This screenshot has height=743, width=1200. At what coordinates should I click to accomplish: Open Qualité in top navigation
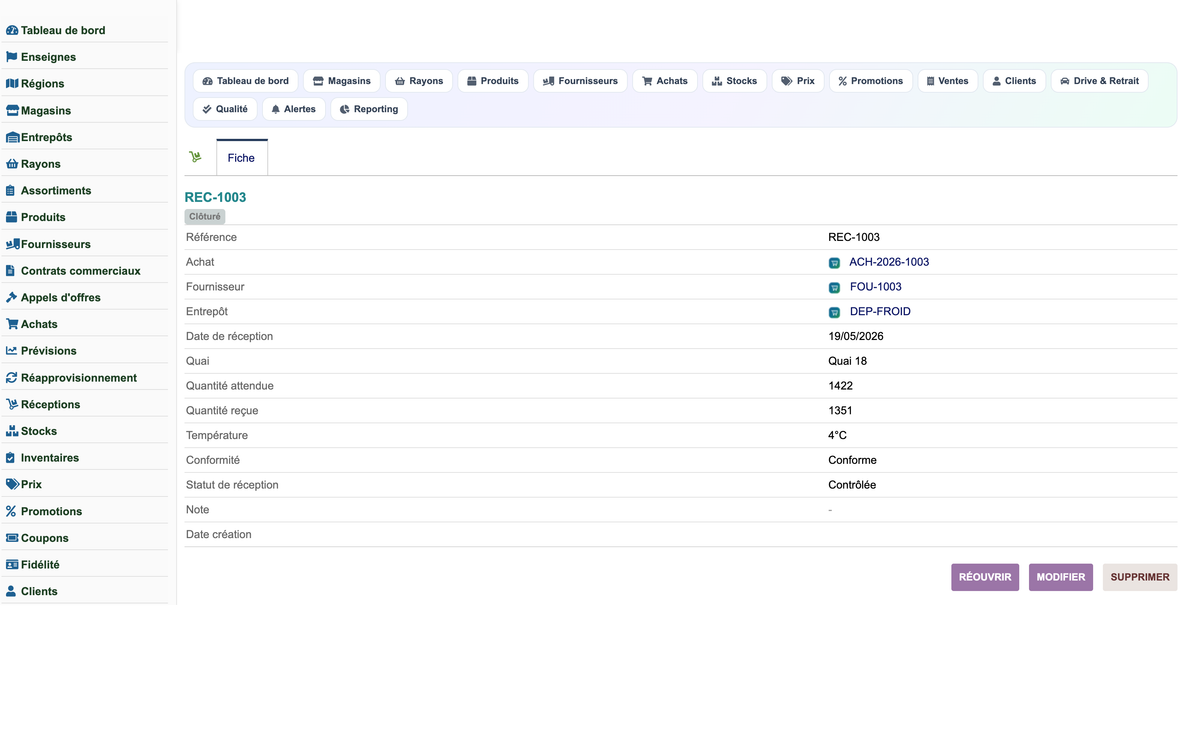[225, 109]
